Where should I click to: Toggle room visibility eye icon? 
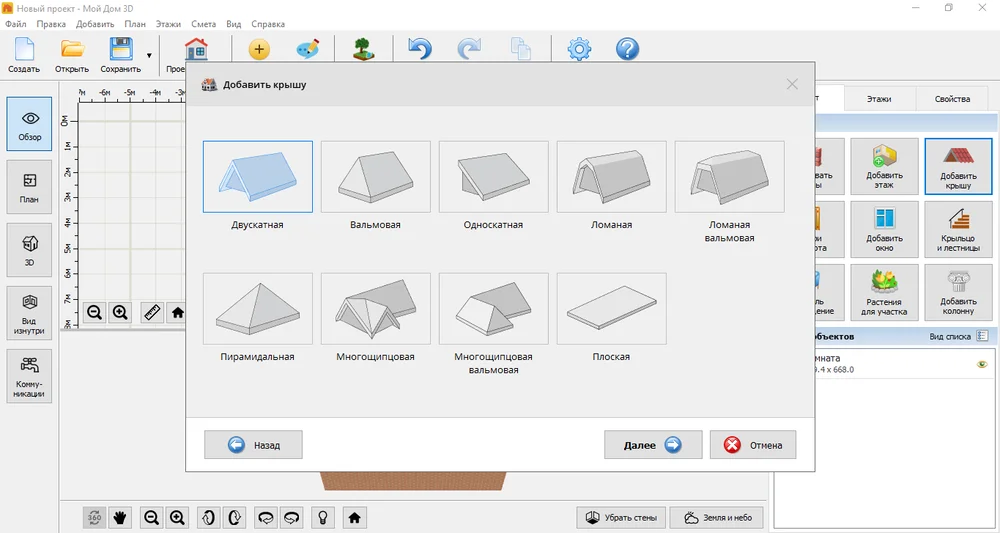[982, 364]
